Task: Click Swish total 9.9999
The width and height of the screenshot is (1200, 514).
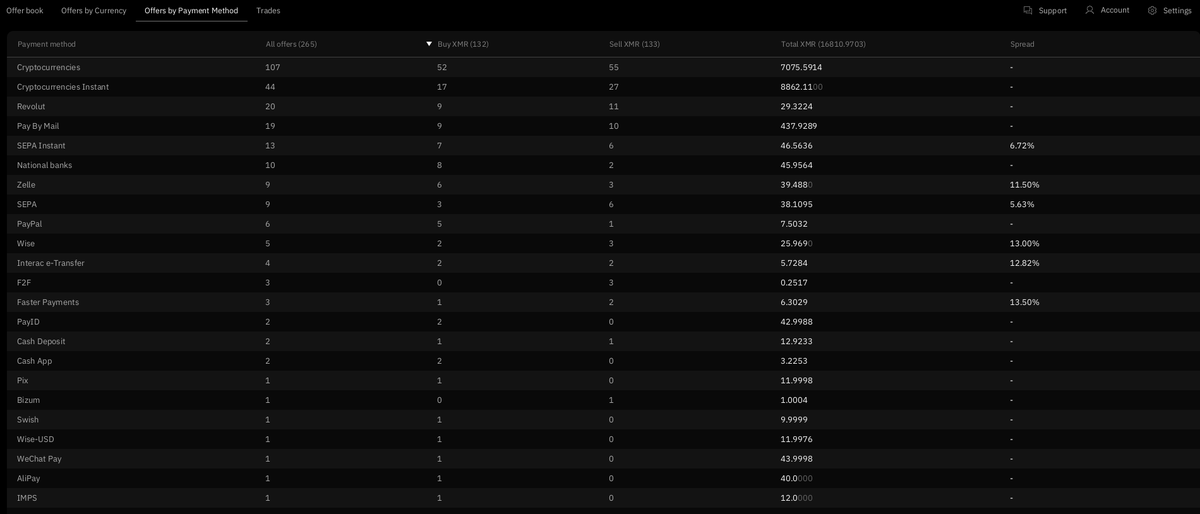Action: click(794, 419)
